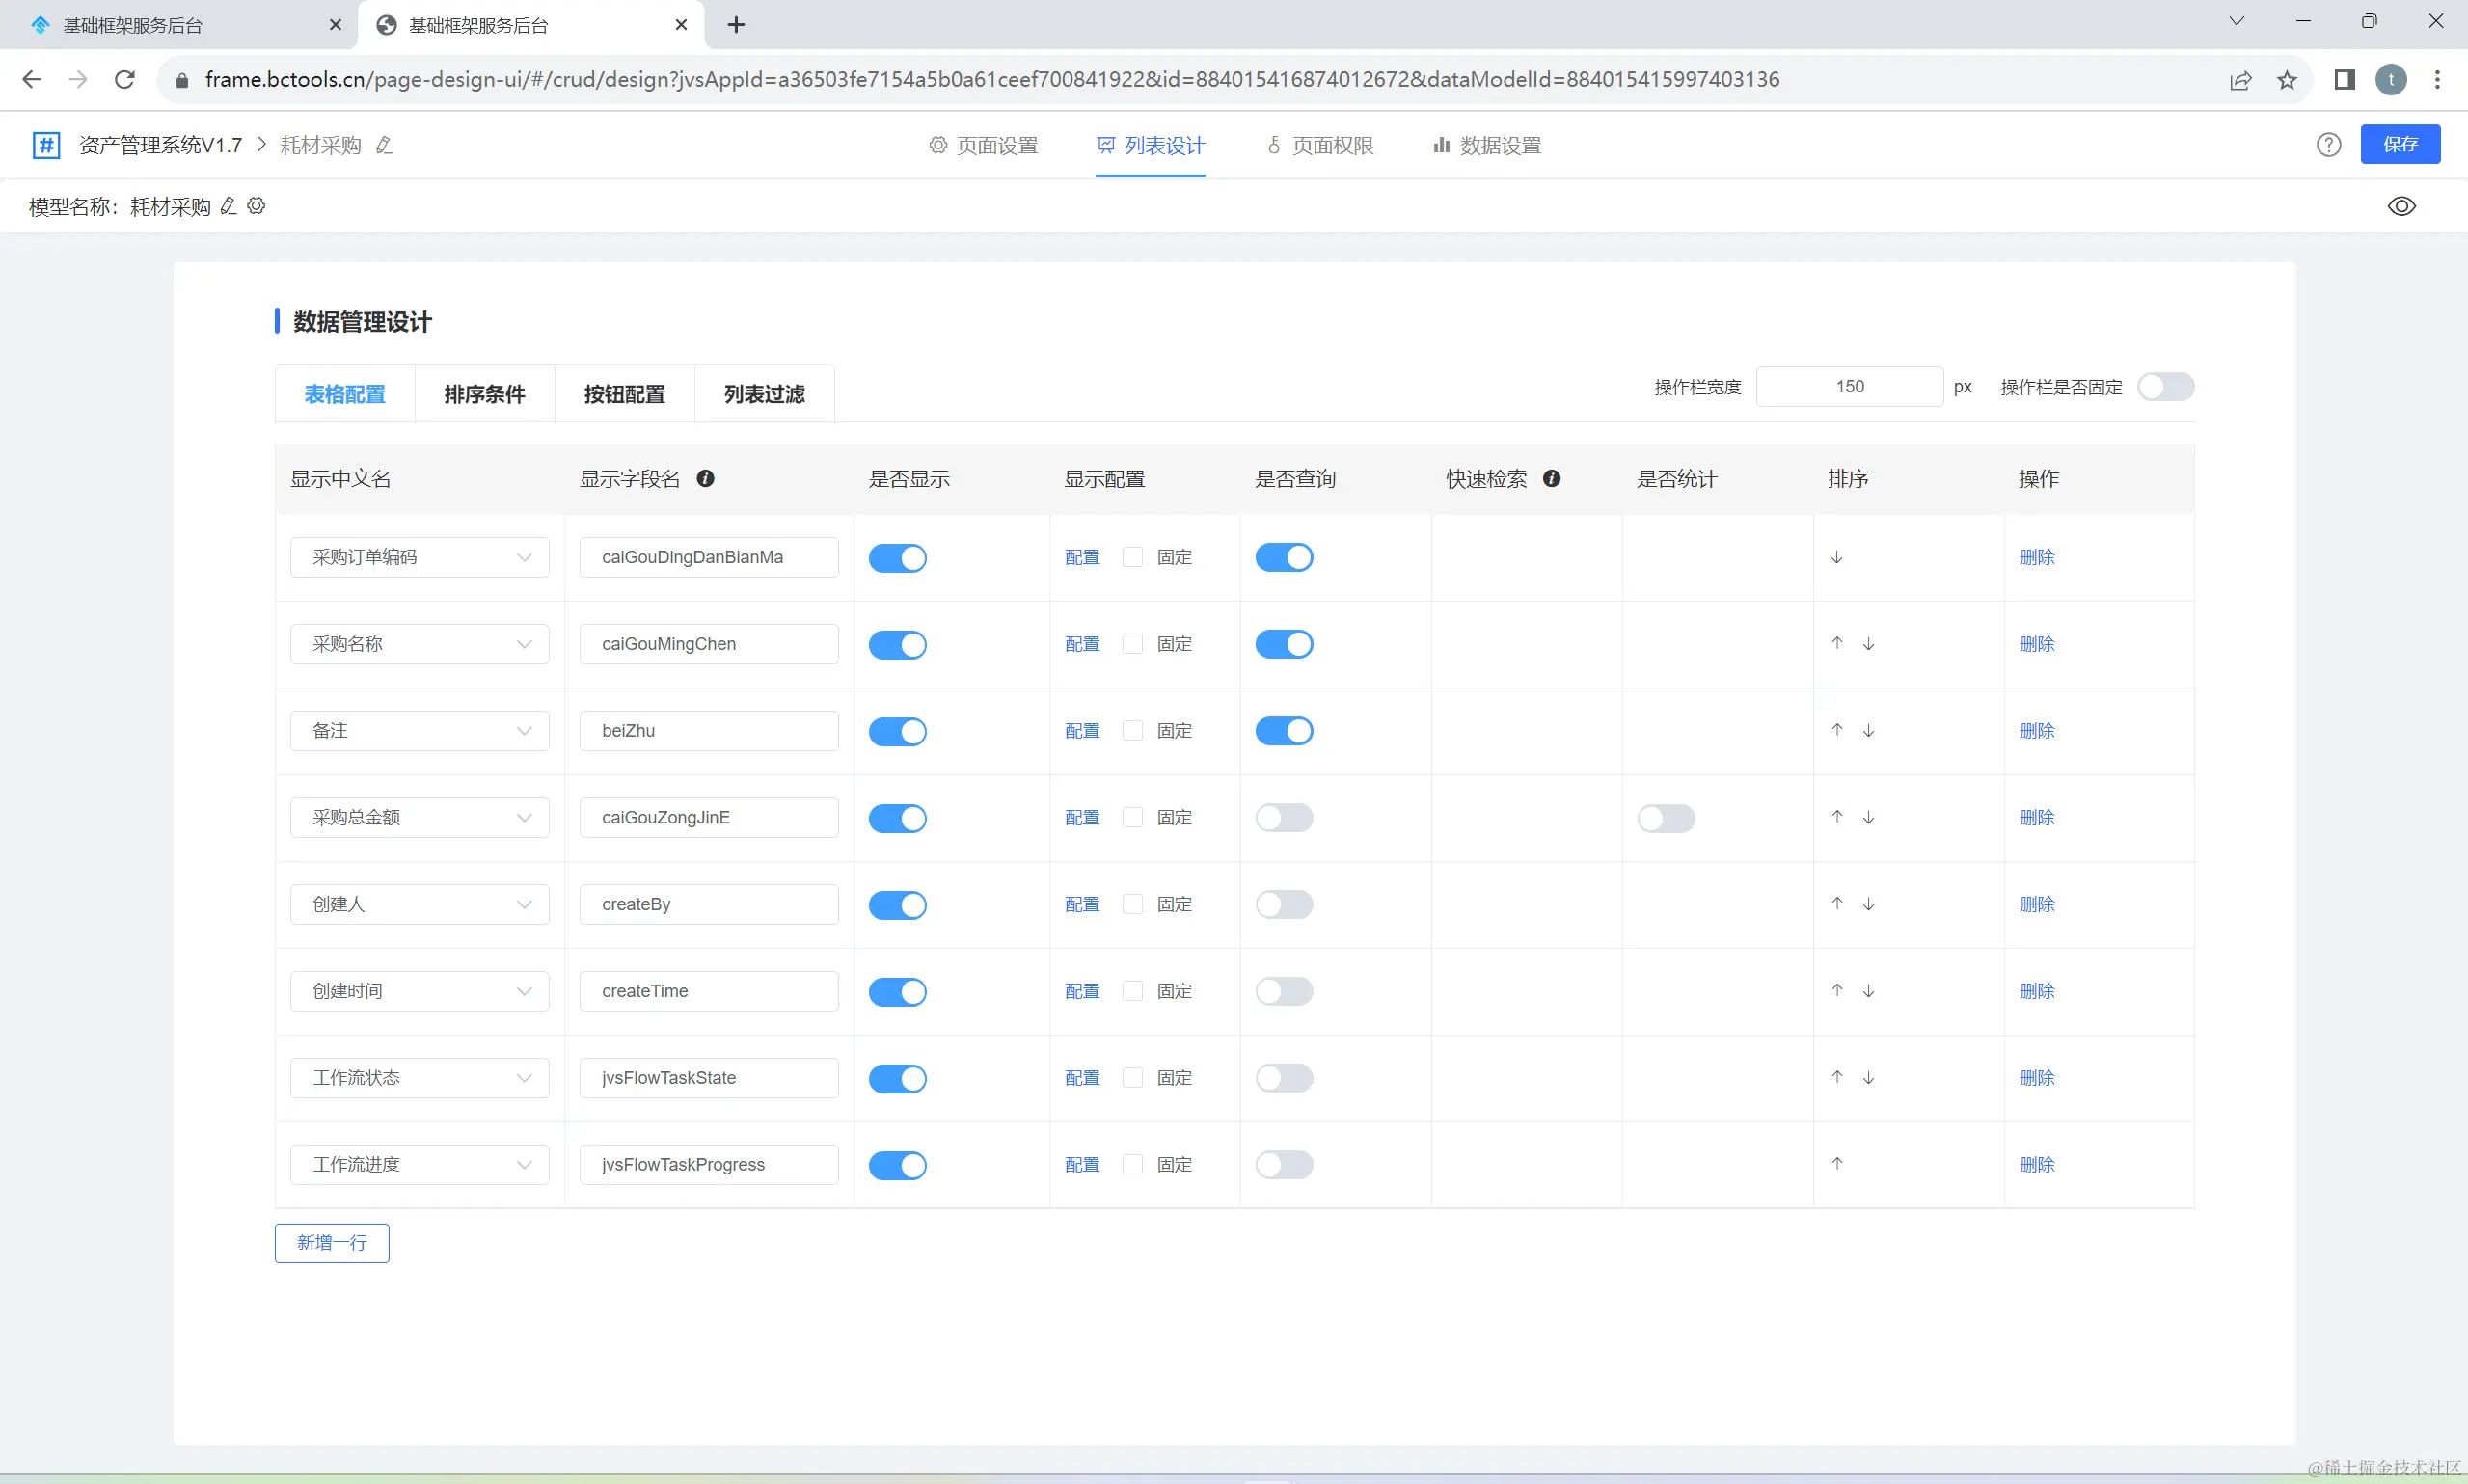Bookmark this page with star icon
The image size is (2468, 1484).
pos(2287,80)
